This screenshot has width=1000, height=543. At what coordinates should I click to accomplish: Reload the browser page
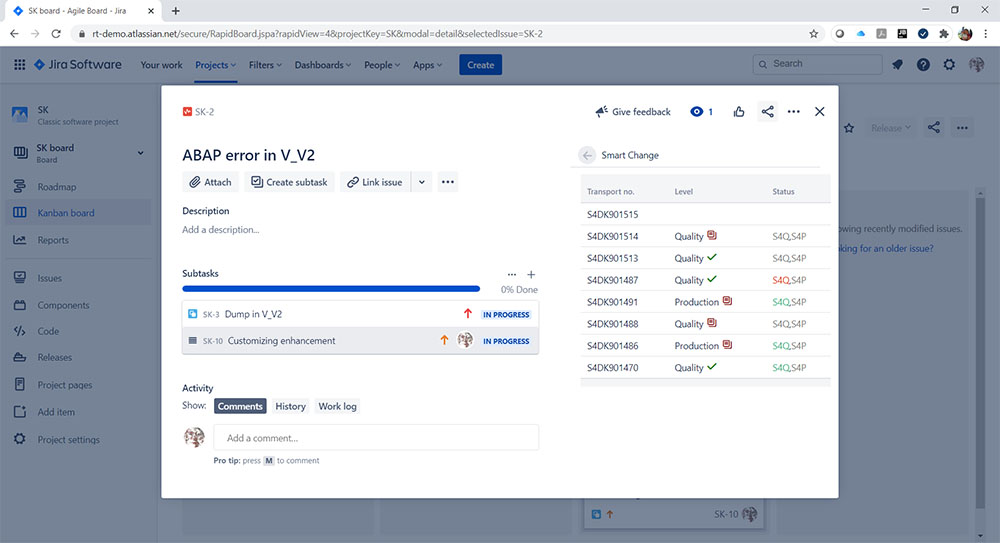tap(56, 34)
